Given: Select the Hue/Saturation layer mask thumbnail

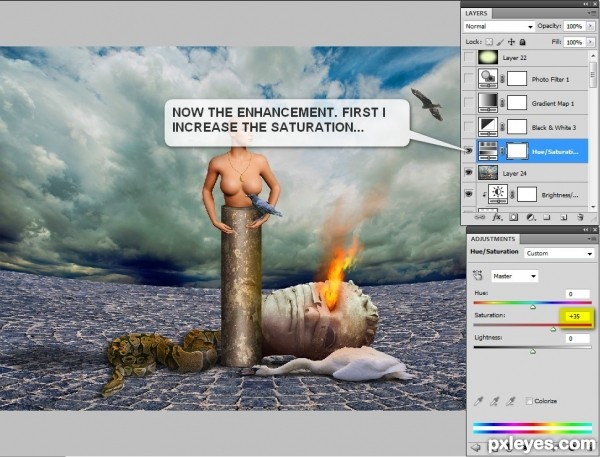Looking at the screenshot, I should pyautogui.click(x=517, y=151).
